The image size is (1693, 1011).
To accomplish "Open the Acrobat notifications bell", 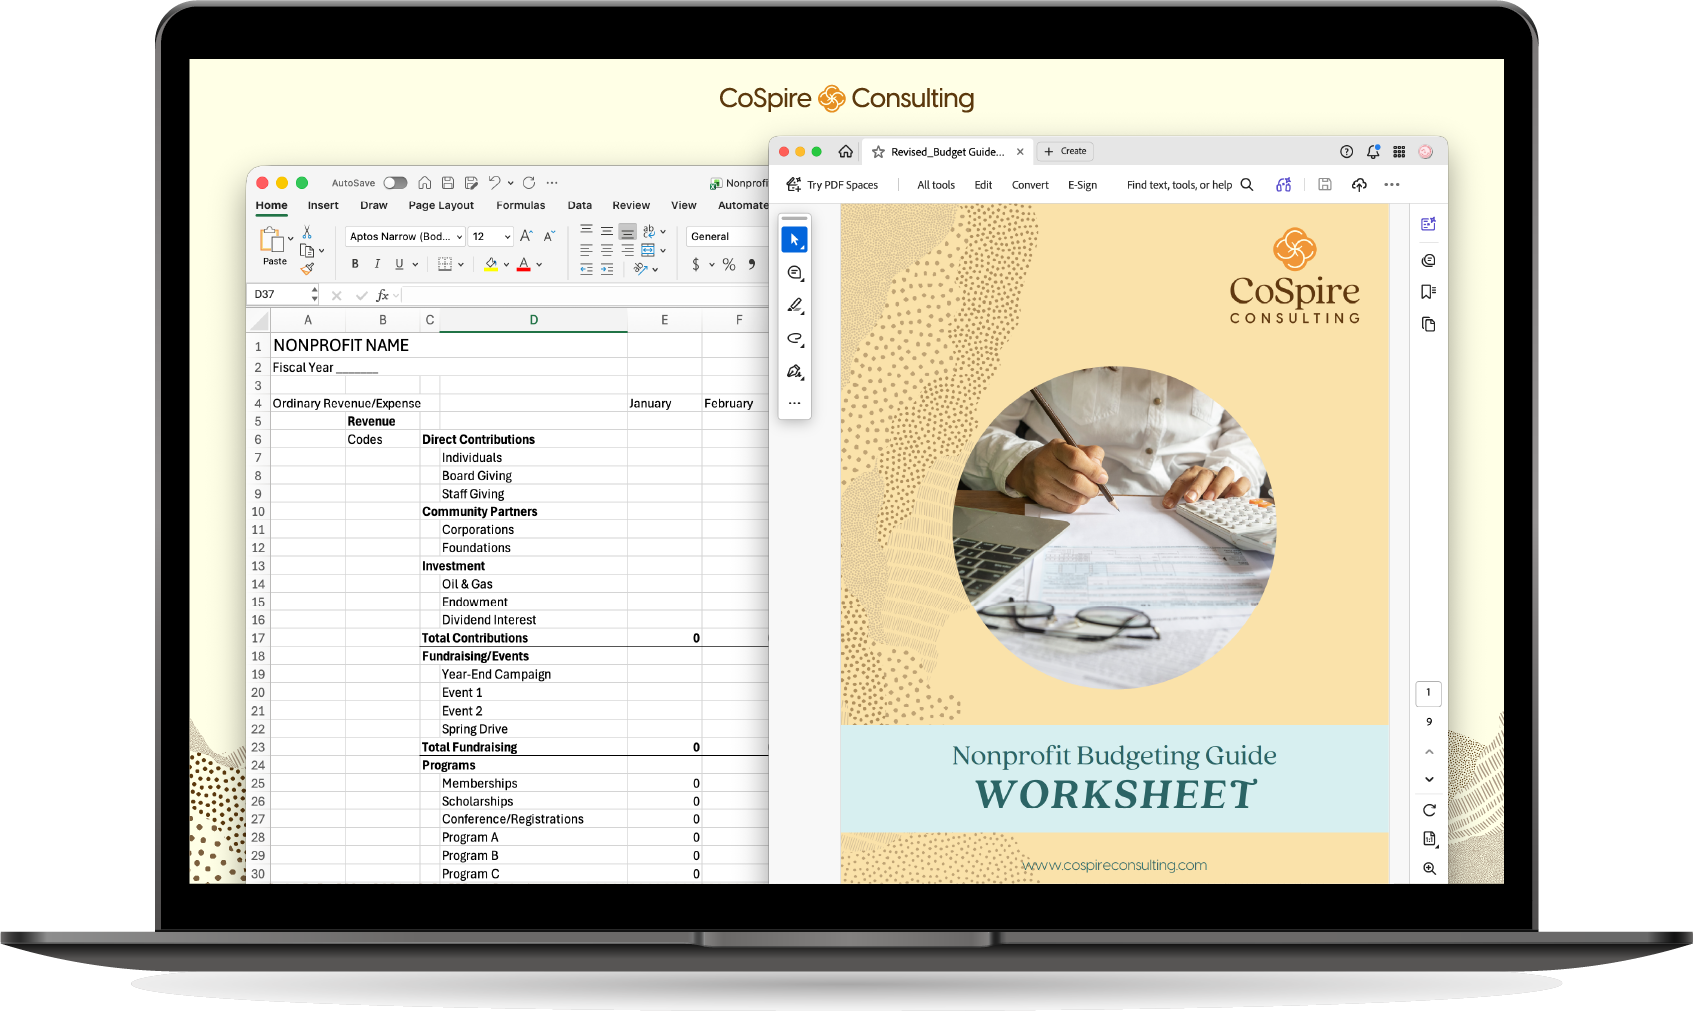I will 1373,152.
